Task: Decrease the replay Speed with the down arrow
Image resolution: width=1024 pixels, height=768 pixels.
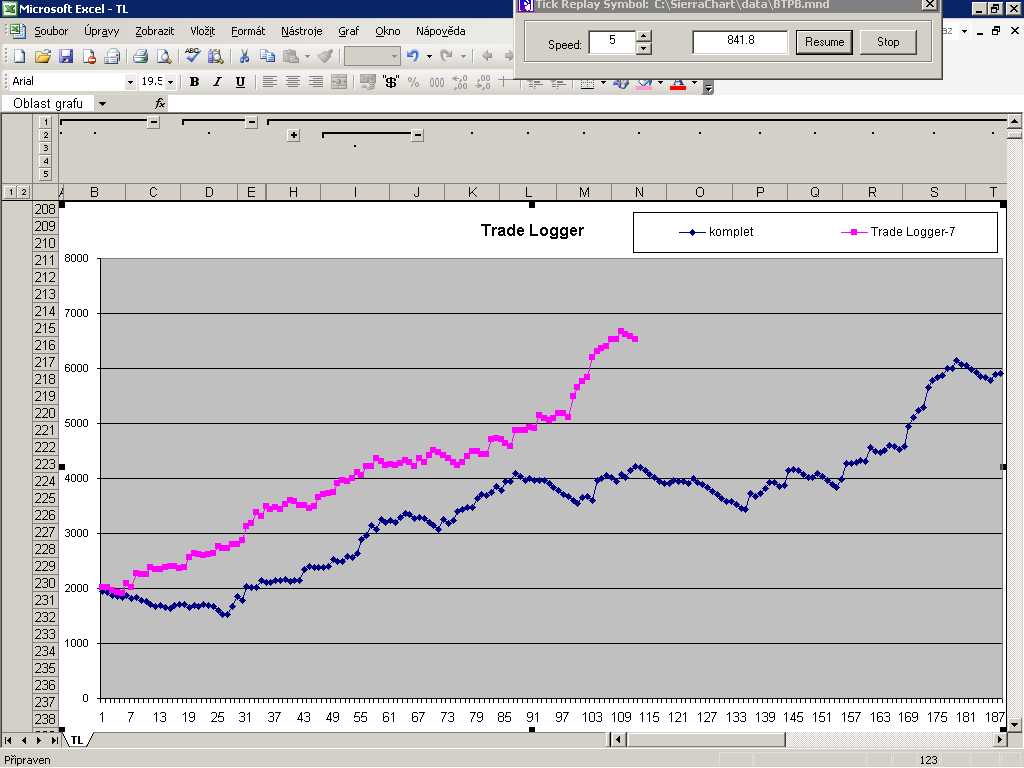Action: (643, 48)
